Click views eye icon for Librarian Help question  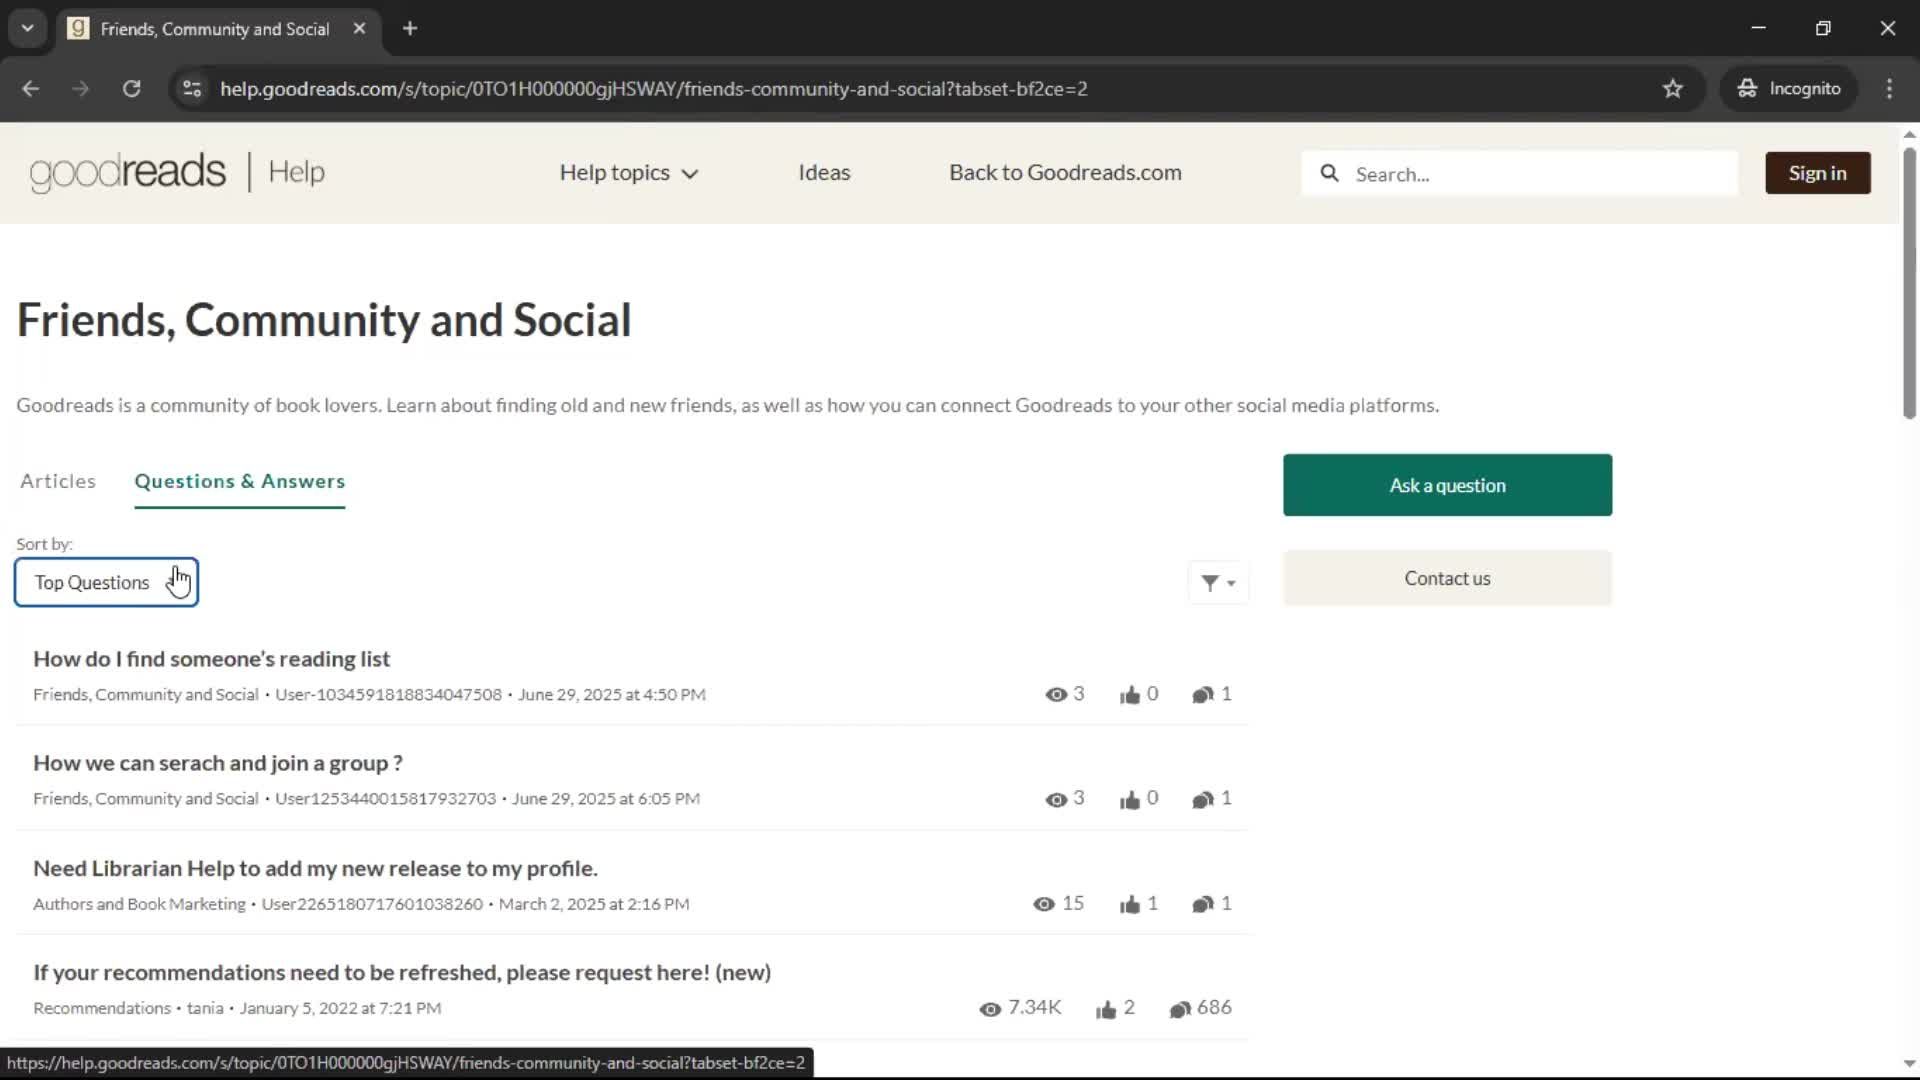click(1044, 905)
